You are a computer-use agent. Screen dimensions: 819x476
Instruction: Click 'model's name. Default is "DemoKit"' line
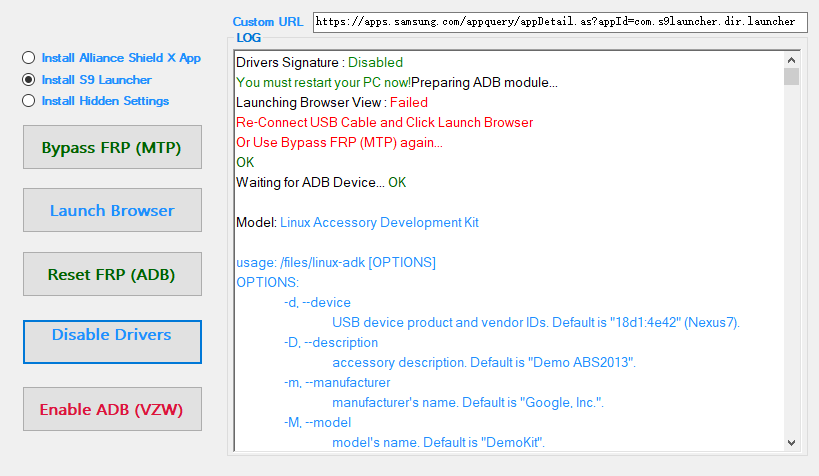438,443
